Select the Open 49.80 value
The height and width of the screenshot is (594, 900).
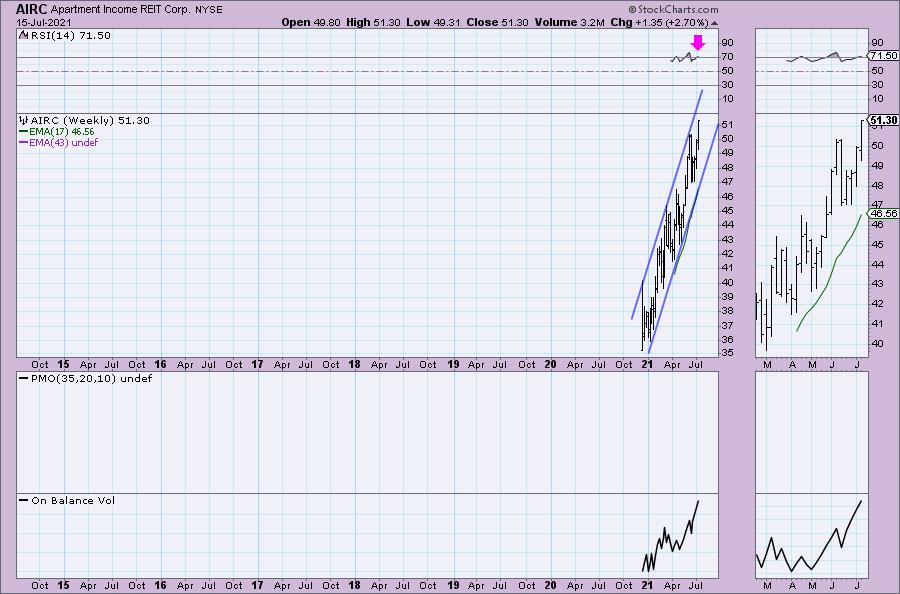(311, 22)
